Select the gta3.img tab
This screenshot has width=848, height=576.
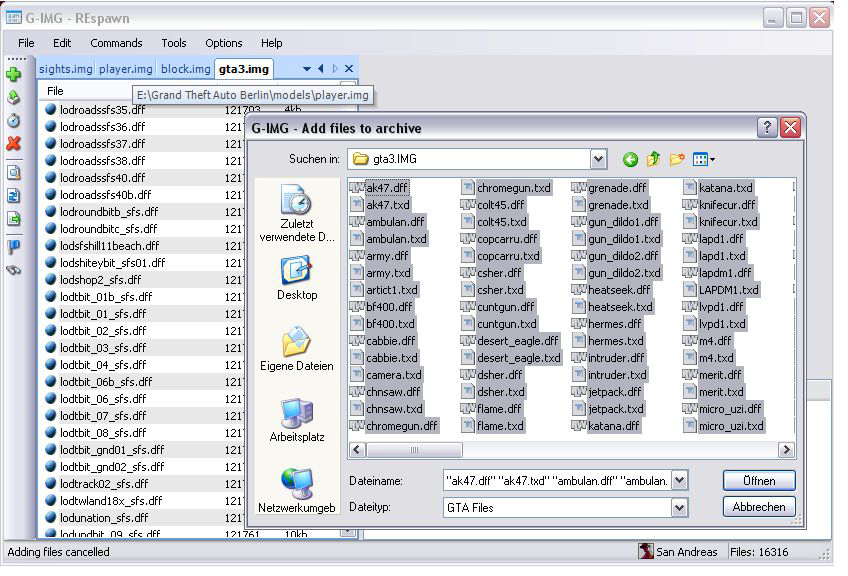244,69
